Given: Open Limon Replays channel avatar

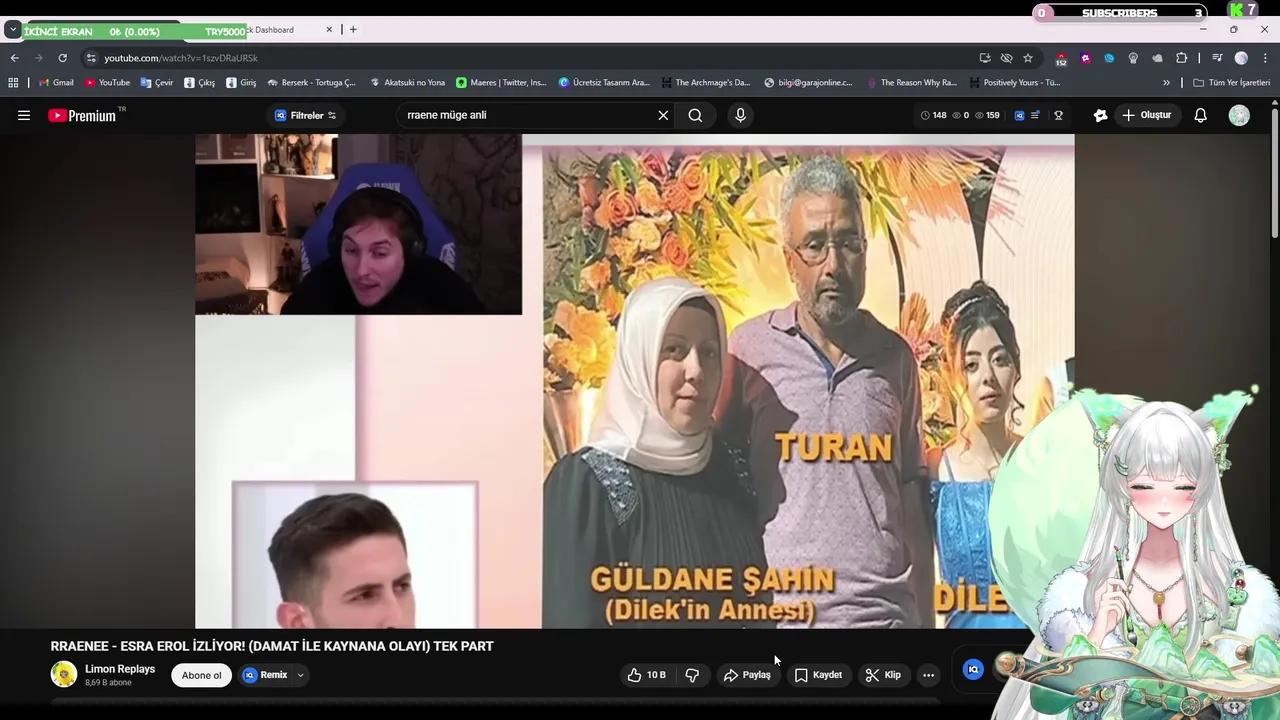Looking at the screenshot, I should [64, 674].
